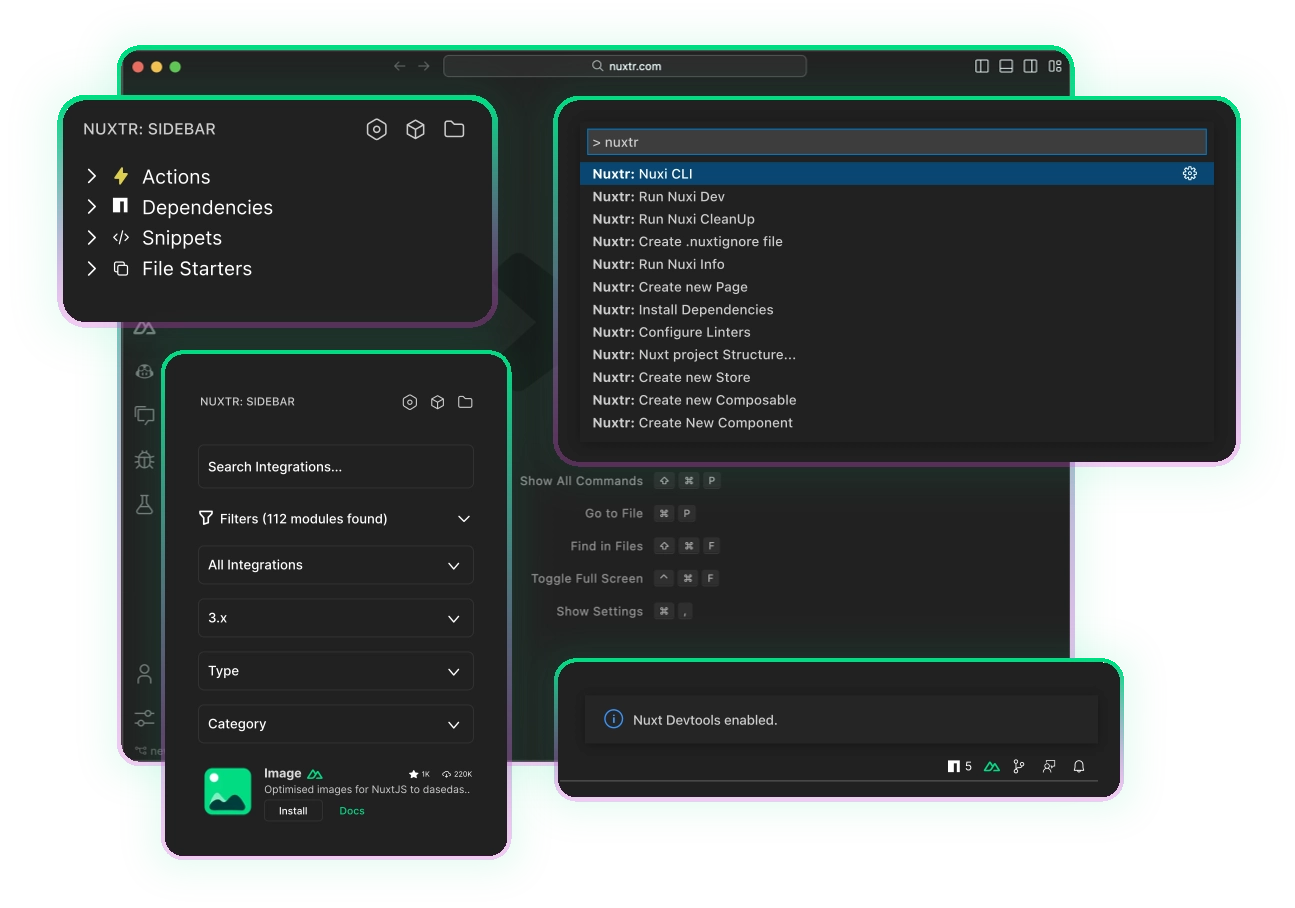Open the Nuxt mountain icon in activity bar
This screenshot has width=1295, height=908.
(x=145, y=328)
